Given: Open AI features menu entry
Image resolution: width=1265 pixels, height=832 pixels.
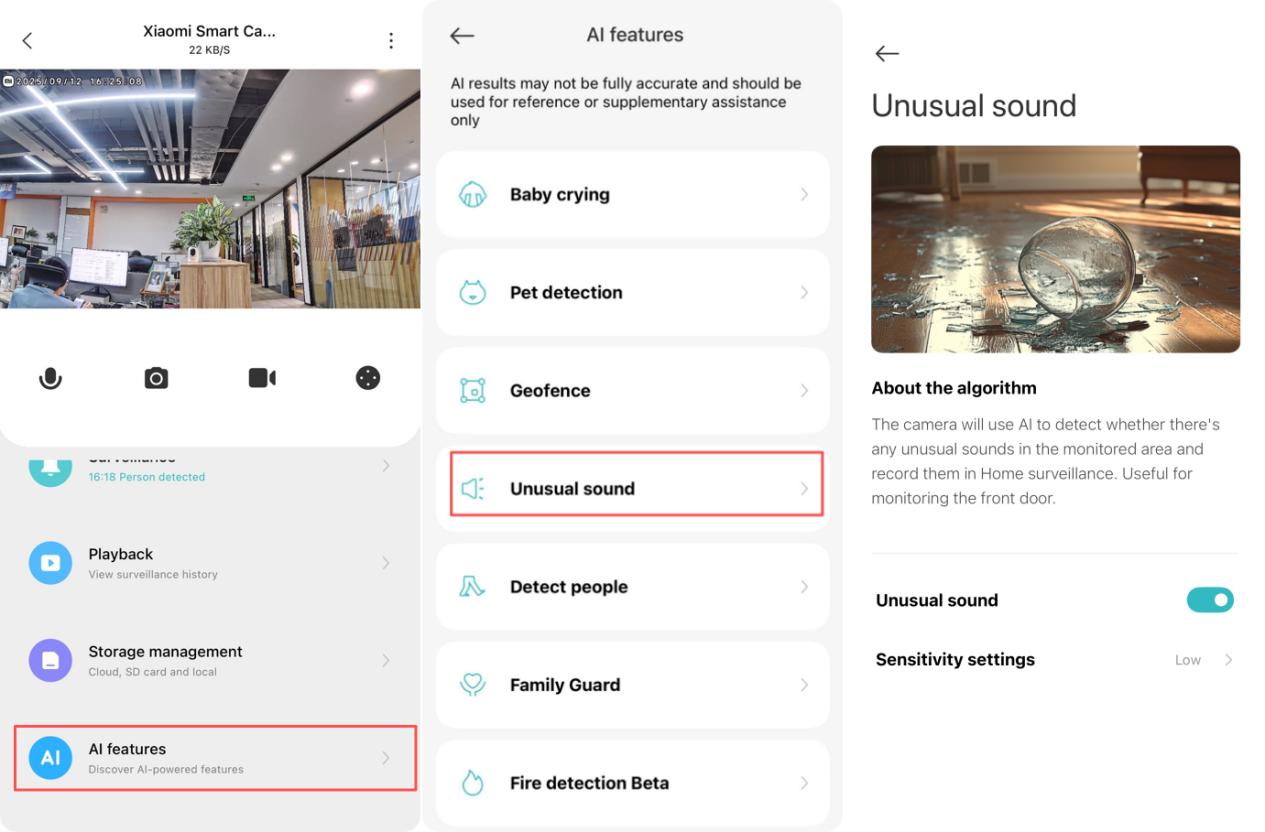Looking at the screenshot, I should 216,758.
